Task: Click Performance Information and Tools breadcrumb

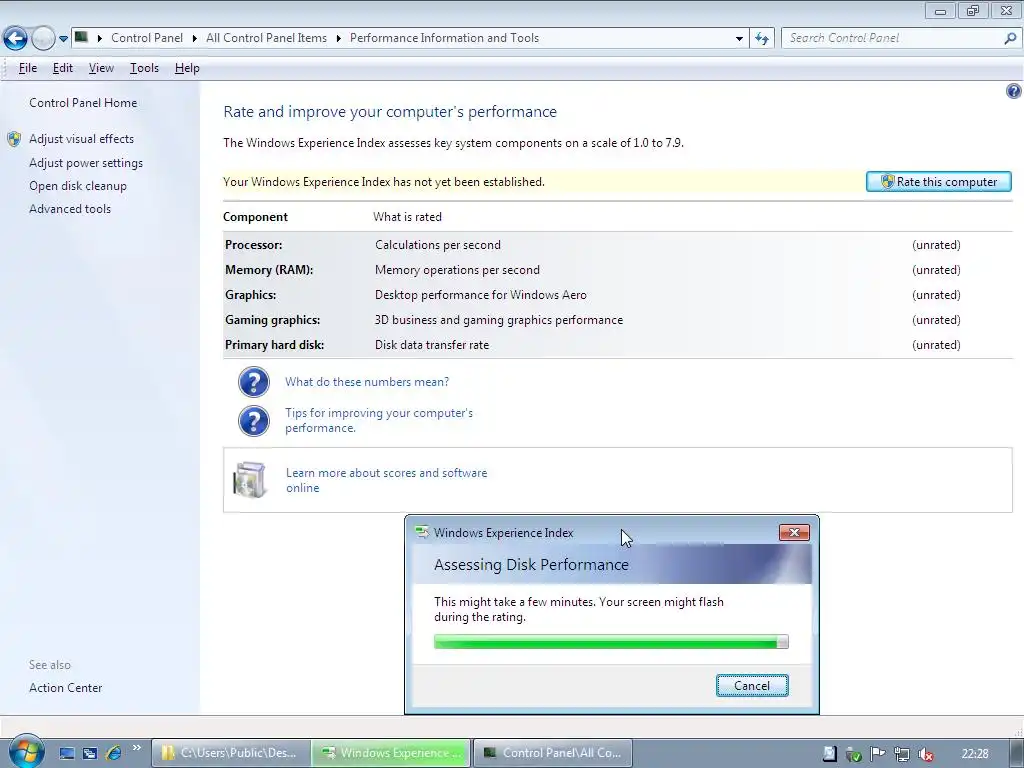Action: [x=444, y=38]
